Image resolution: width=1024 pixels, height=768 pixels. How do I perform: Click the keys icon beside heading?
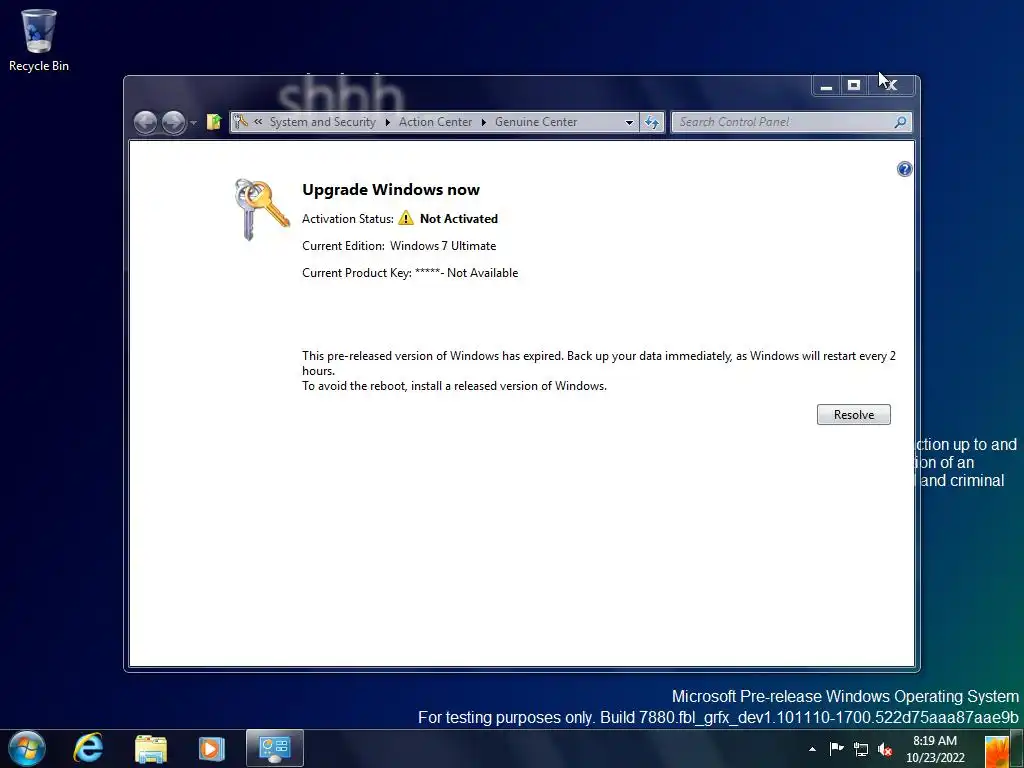click(261, 209)
